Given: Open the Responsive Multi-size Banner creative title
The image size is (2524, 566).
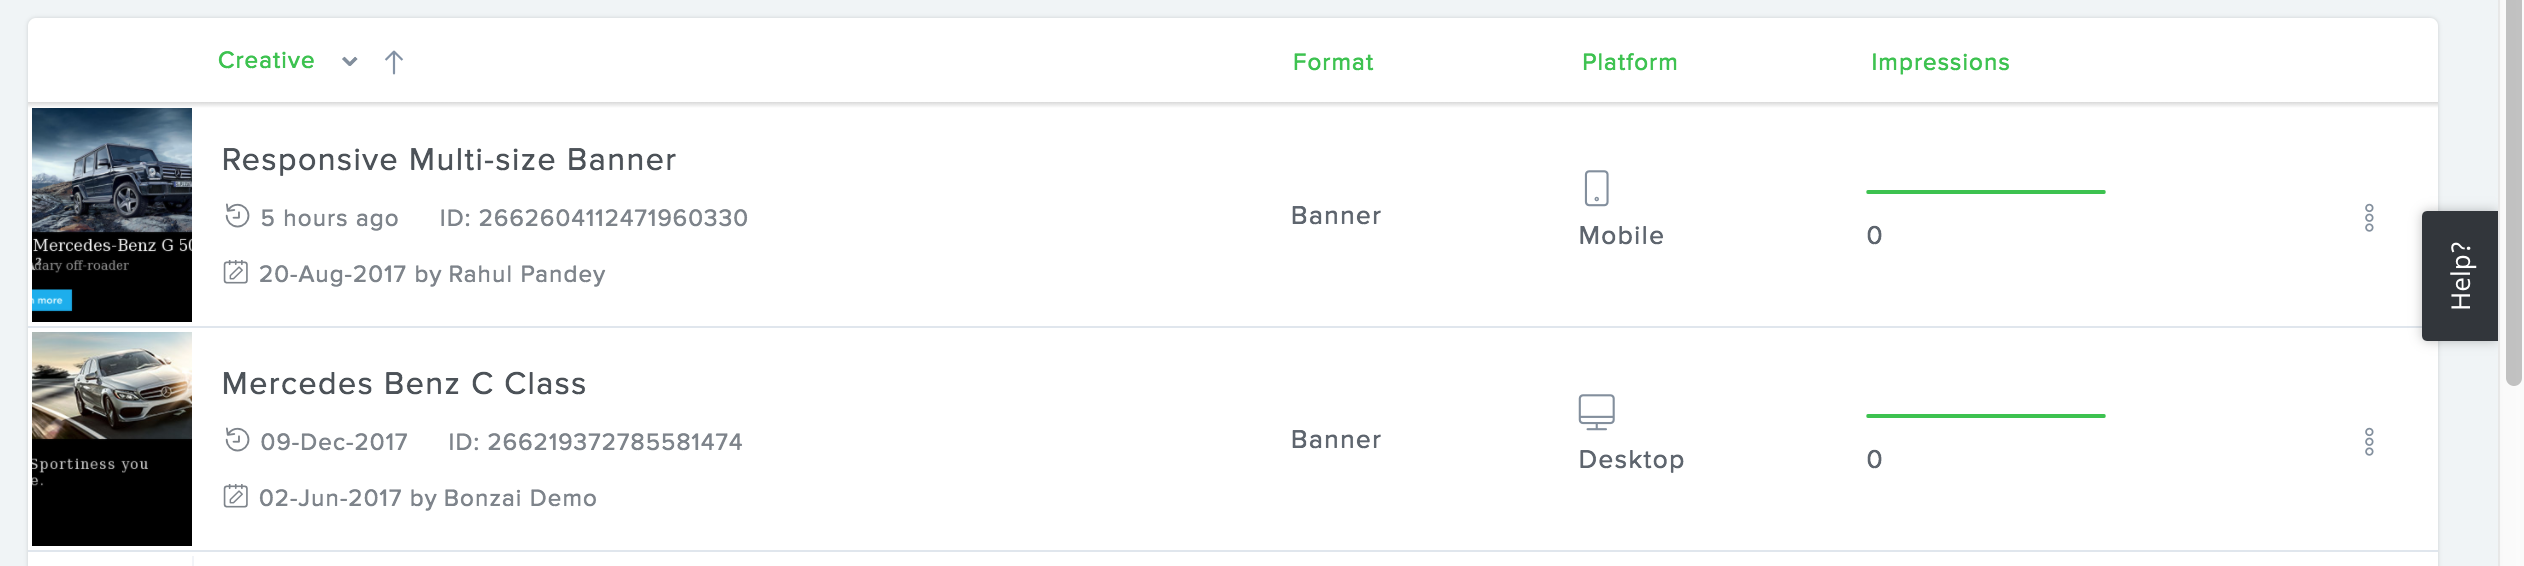Looking at the screenshot, I should point(449,160).
